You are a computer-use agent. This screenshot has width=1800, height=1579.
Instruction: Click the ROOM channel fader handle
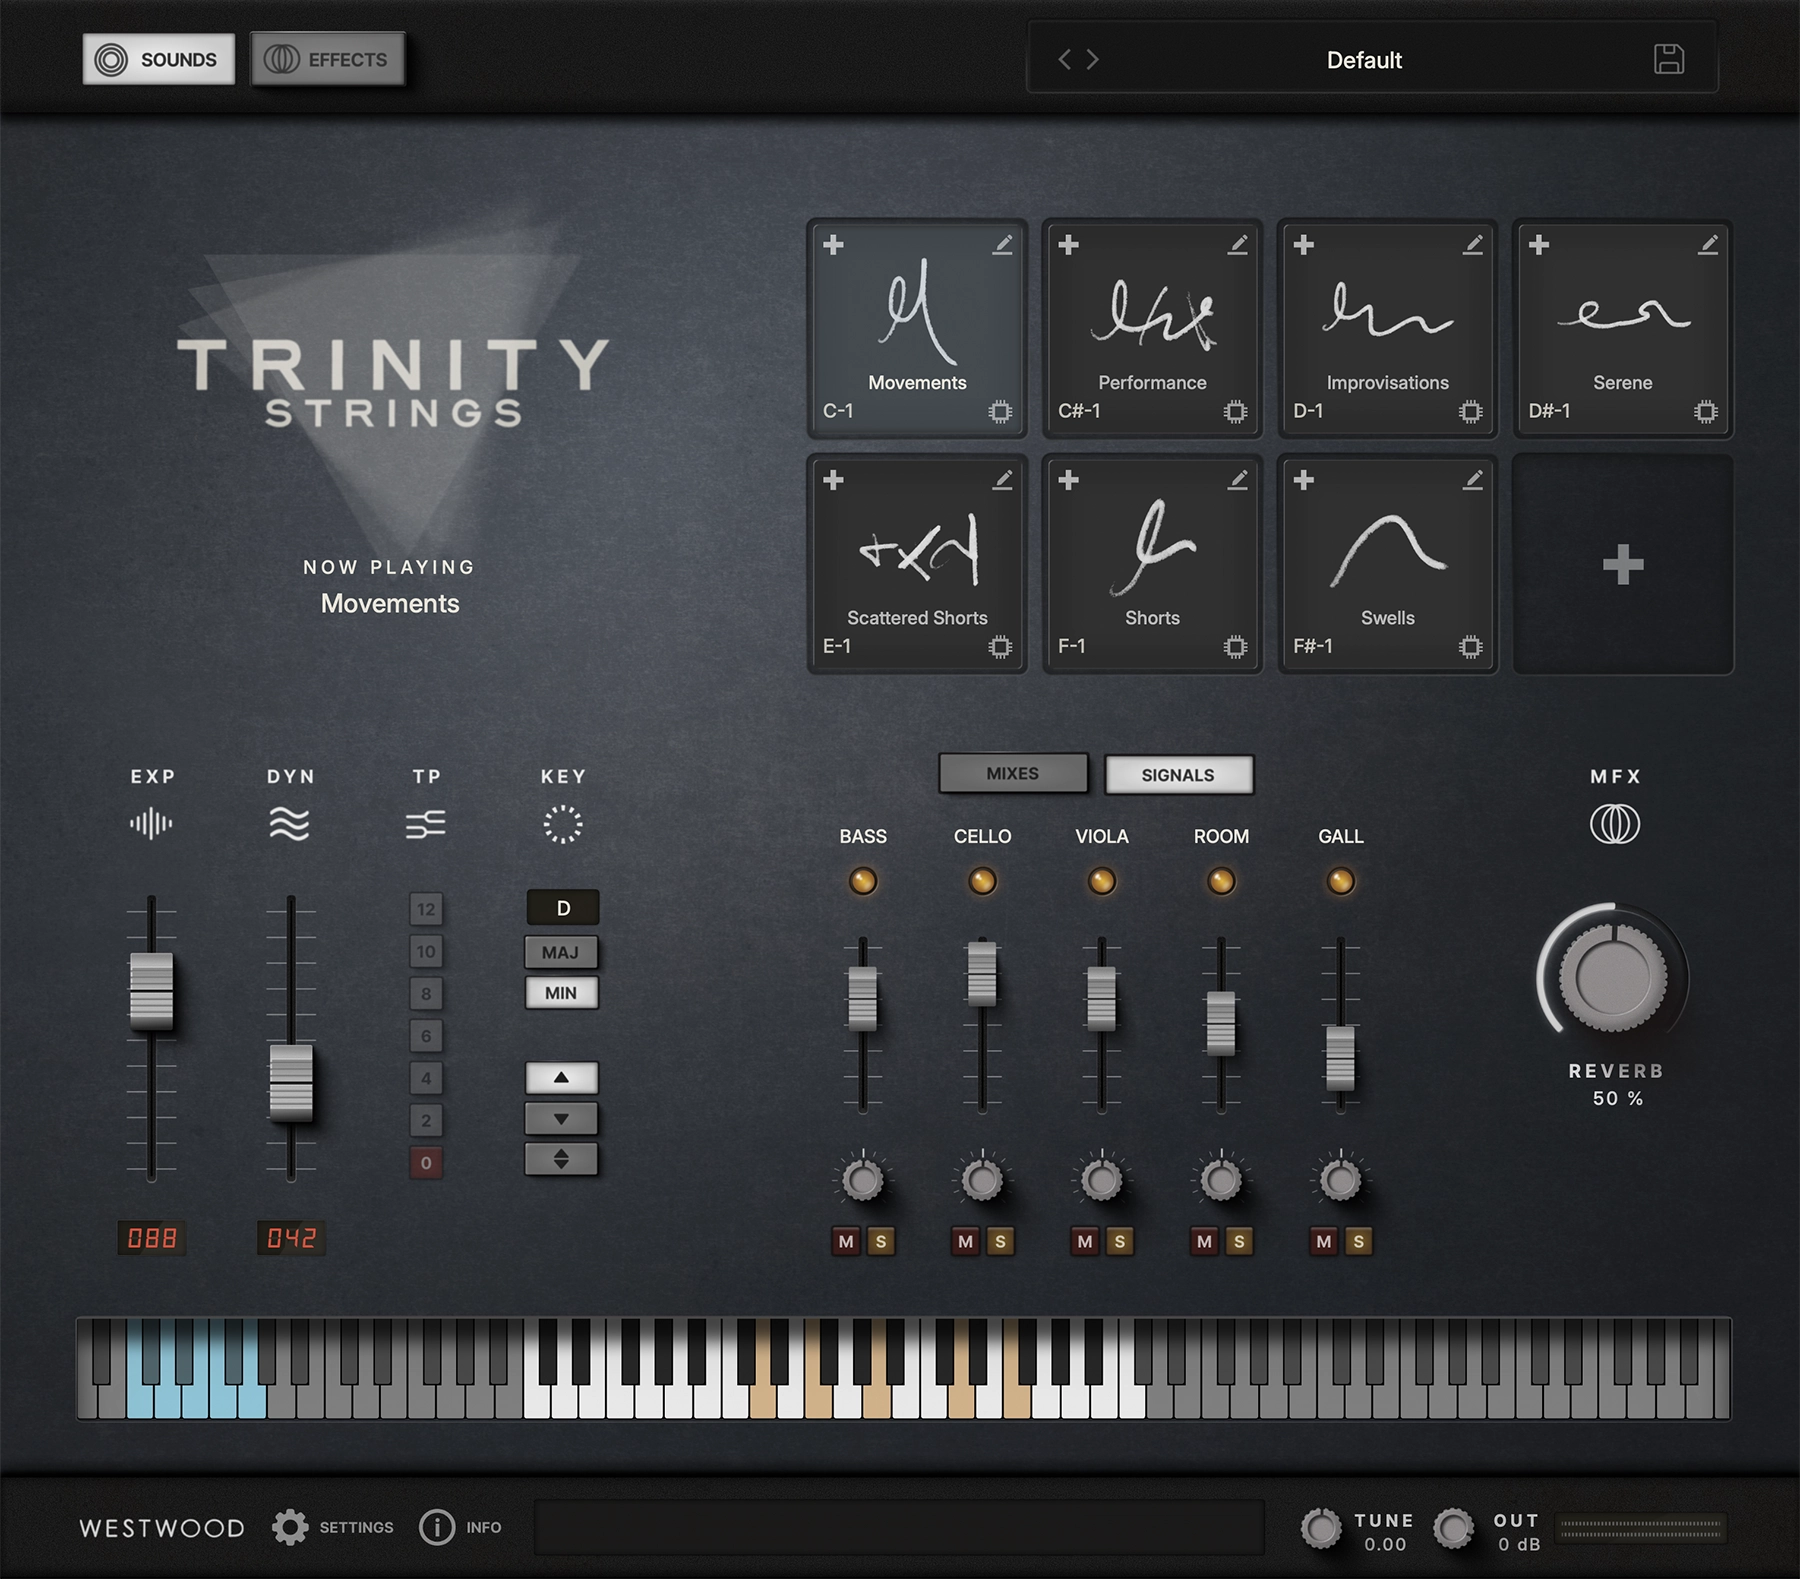coord(1221,1023)
